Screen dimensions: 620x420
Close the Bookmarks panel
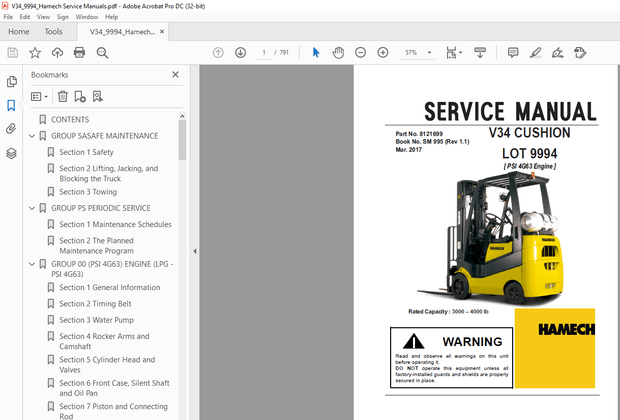(x=176, y=74)
